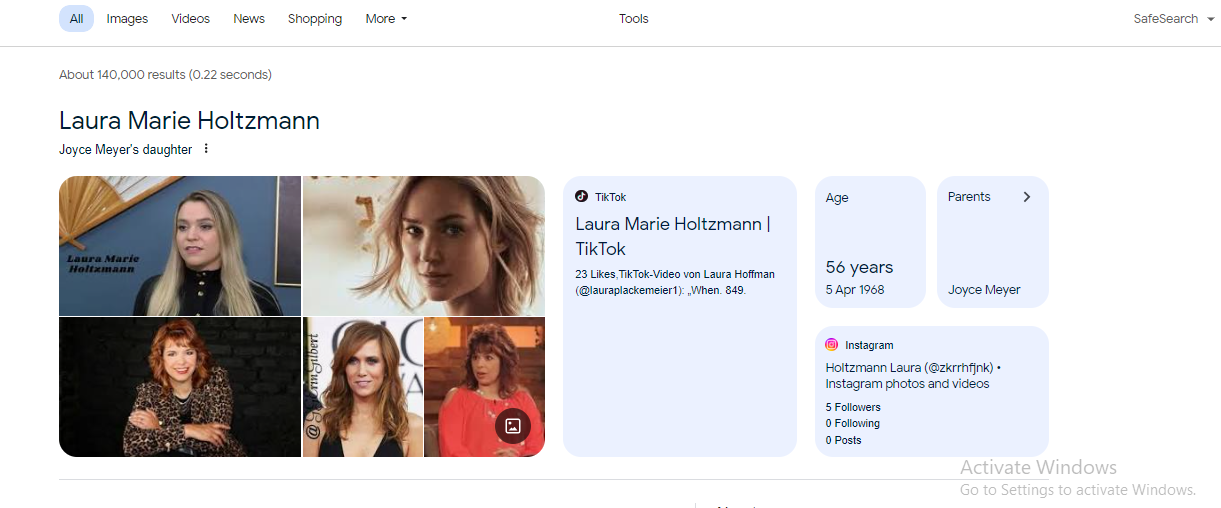Open the Laura Marie Holtzmann | TikTok link
1221x508 pixels.
coord(673,236)
